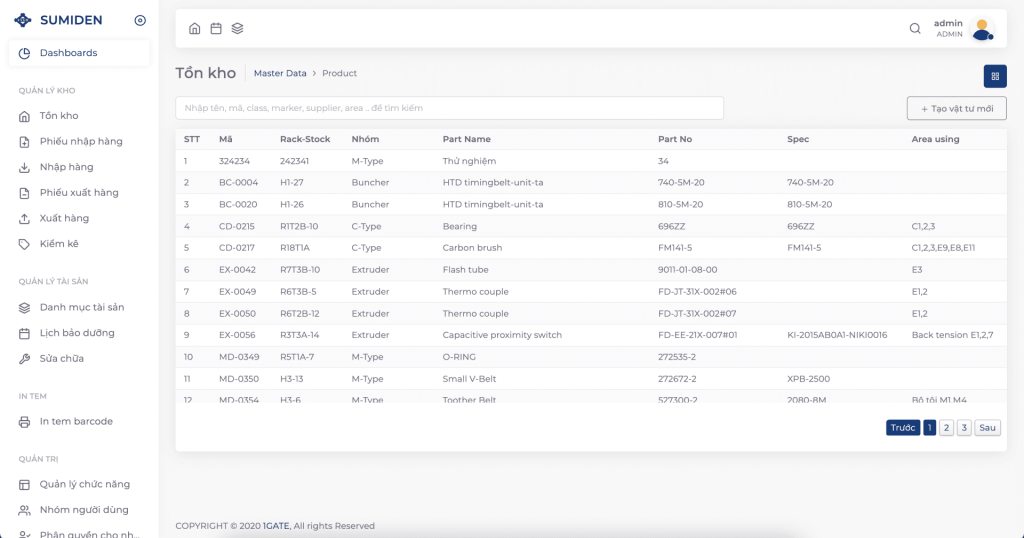Click the SUMIDEN logo icon
The height and width of the screenshot is (538, 1024).
pyautogui.click(x=23, y=20)
